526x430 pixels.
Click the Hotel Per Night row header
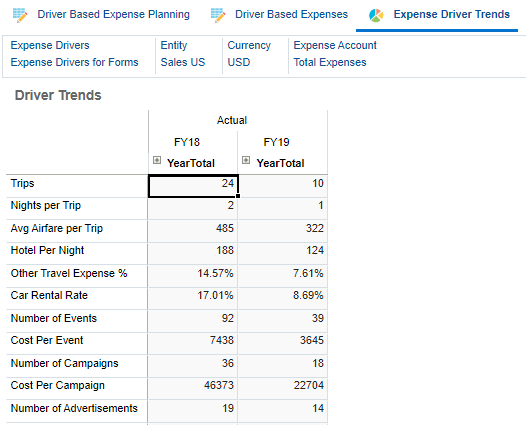(x=77, y=253)
